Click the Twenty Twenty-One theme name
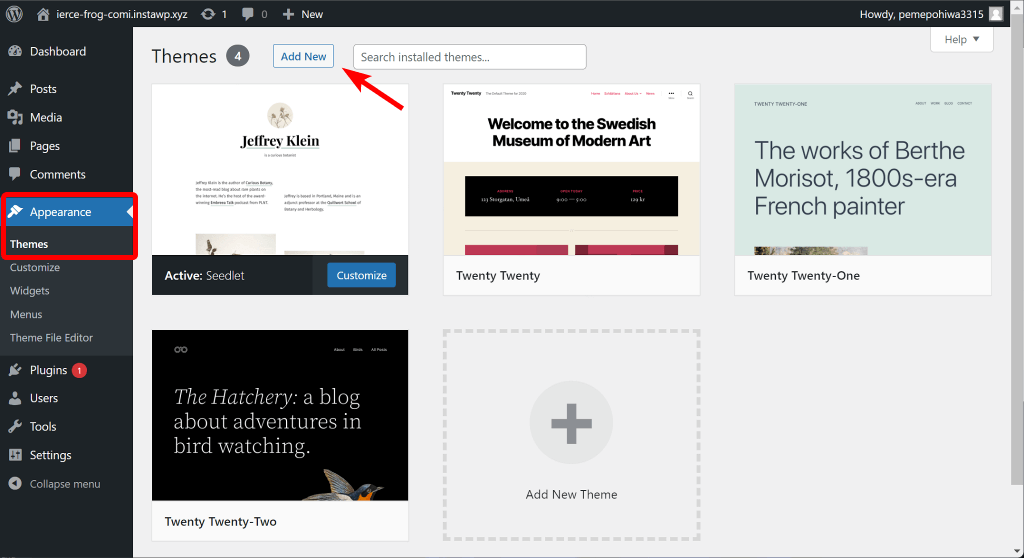Viewport: 1024px width, 558px height. point(803,276)
